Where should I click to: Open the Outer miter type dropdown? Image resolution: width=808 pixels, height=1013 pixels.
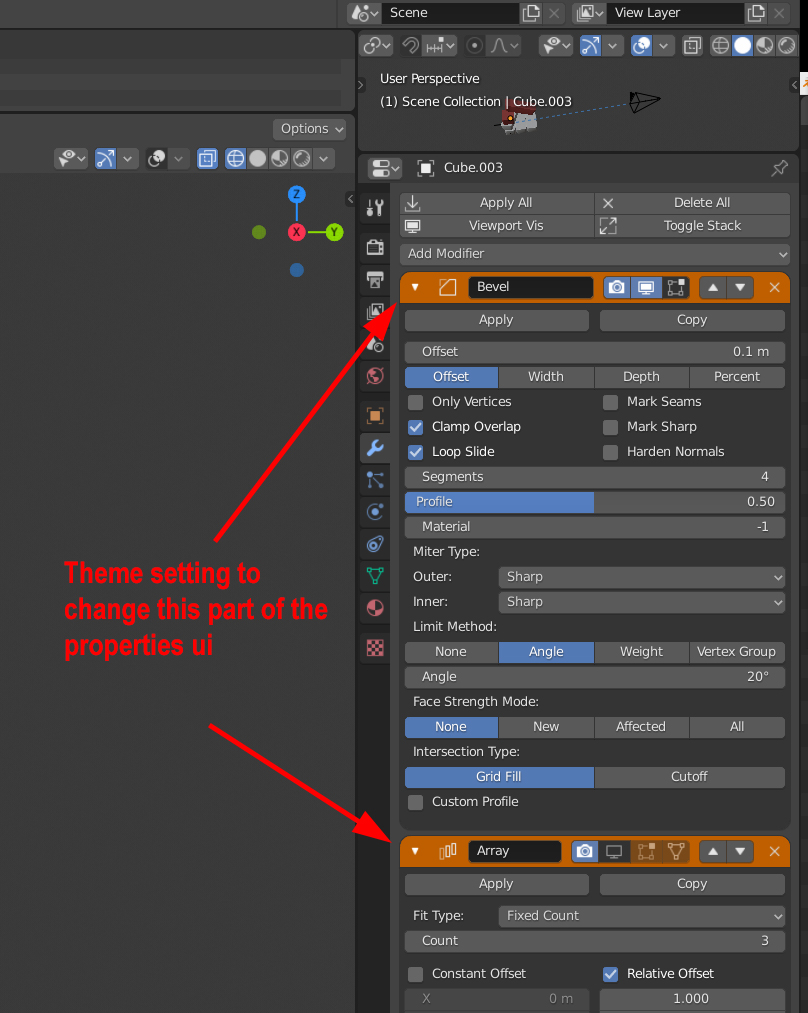coord(642,577)
